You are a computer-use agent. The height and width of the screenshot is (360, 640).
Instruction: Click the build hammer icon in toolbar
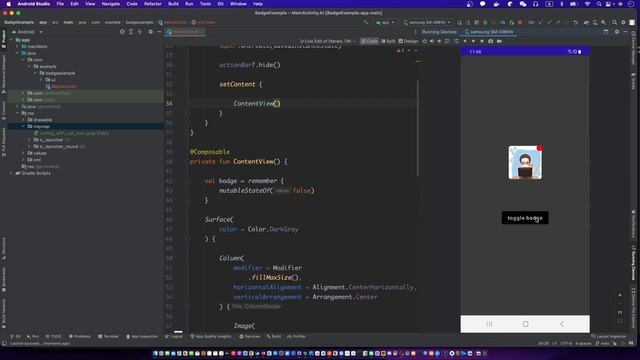tap(366, 22)
